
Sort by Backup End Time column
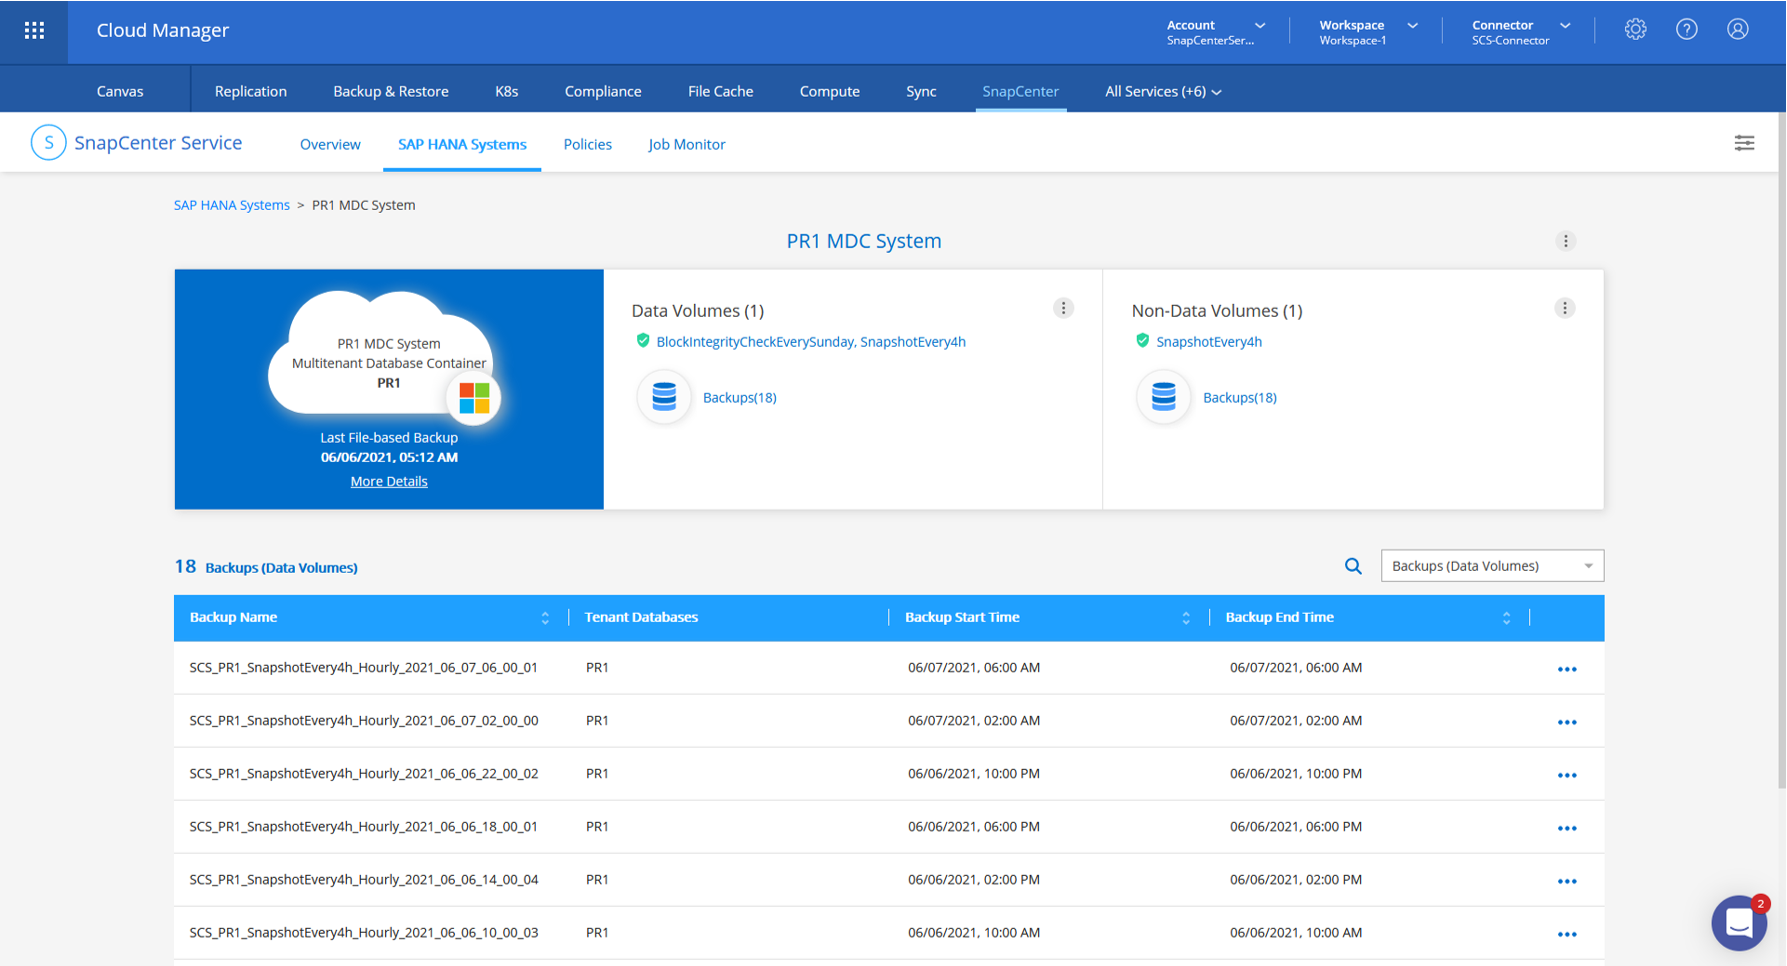coord(1506,618)
